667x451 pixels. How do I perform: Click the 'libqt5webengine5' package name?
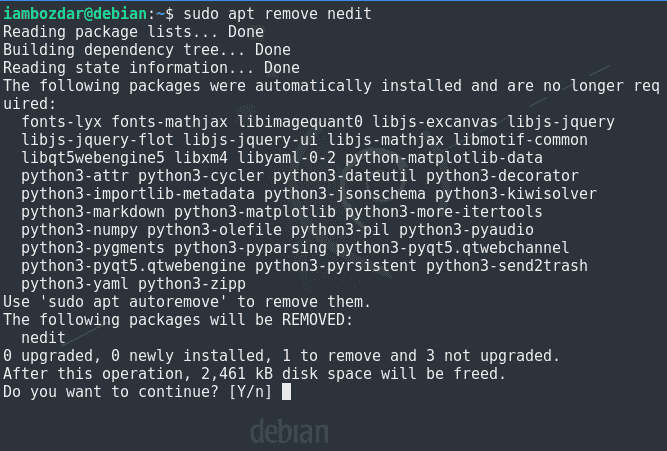point(93,158)
